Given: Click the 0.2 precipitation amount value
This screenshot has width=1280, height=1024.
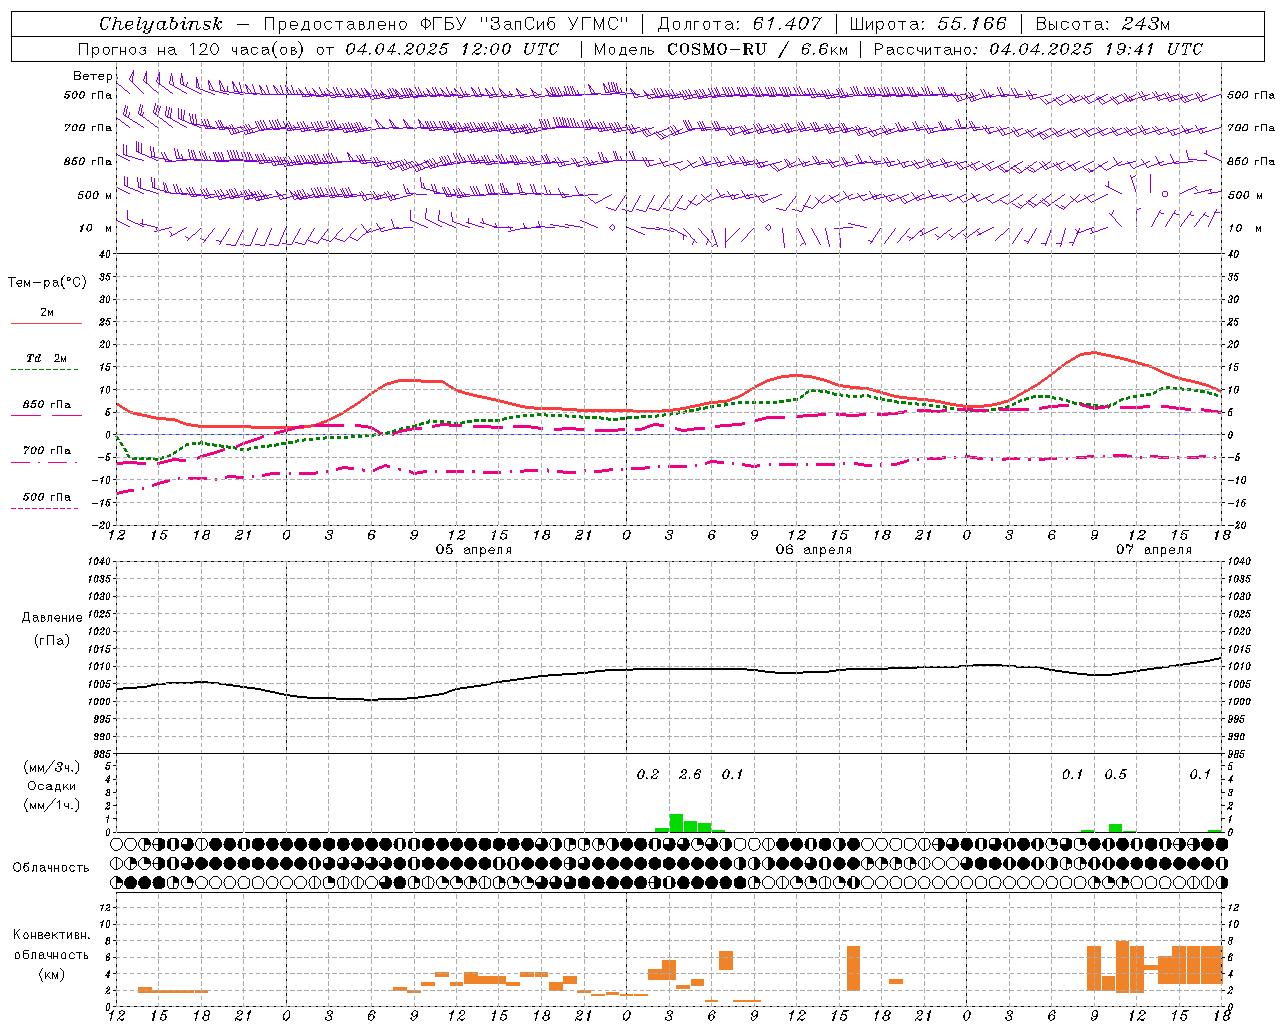Looking at the screenshot, I should pos(648,774).
